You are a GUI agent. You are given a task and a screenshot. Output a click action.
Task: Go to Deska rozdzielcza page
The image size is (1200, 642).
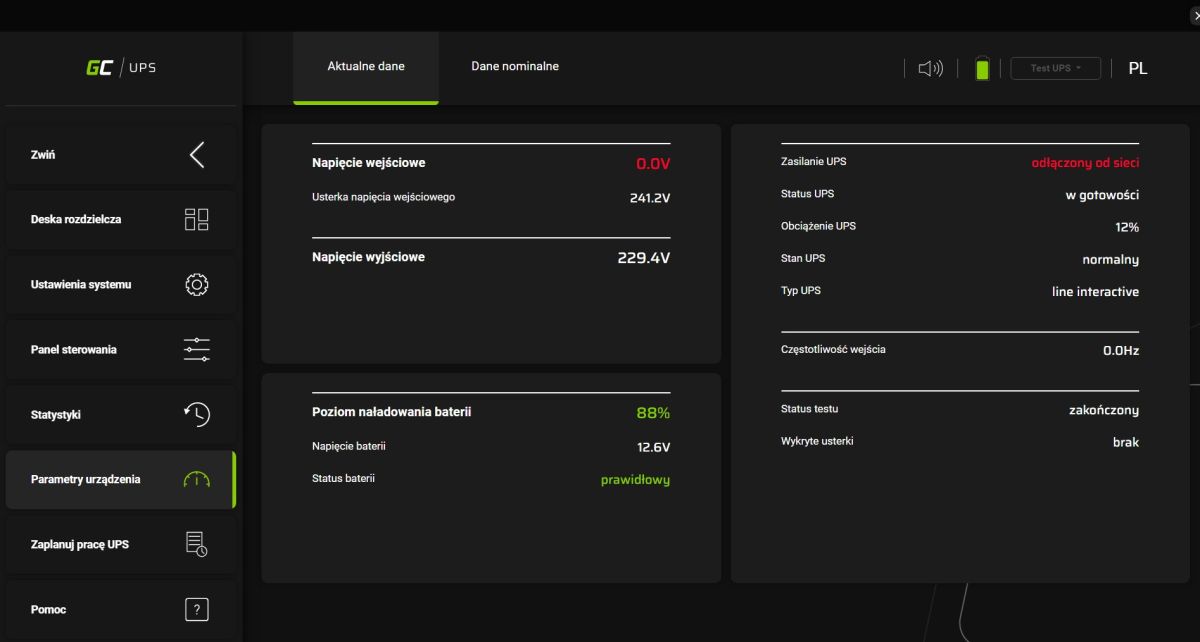click(x=76, y=220)
